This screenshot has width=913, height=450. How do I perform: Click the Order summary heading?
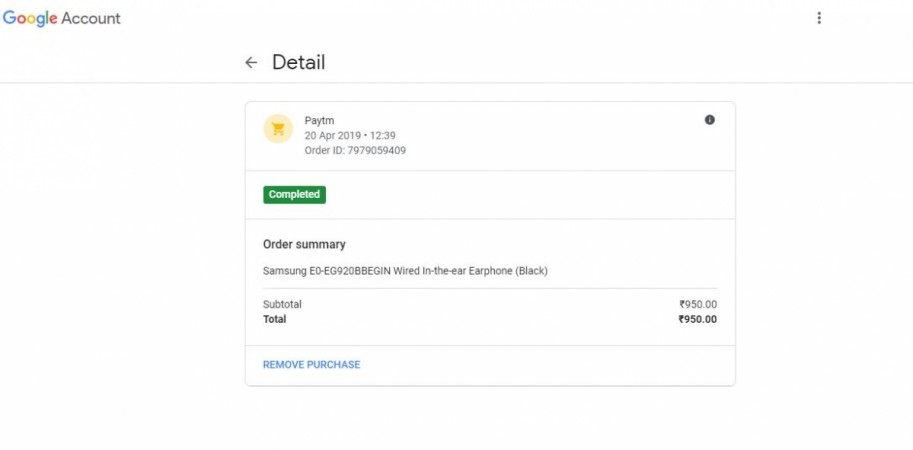(304, 245)
